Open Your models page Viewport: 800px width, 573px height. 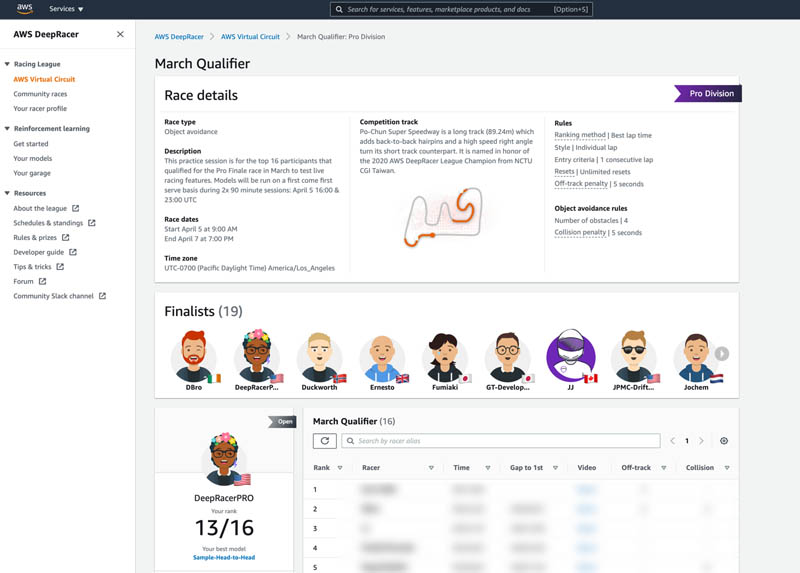[x=33, y=158]
